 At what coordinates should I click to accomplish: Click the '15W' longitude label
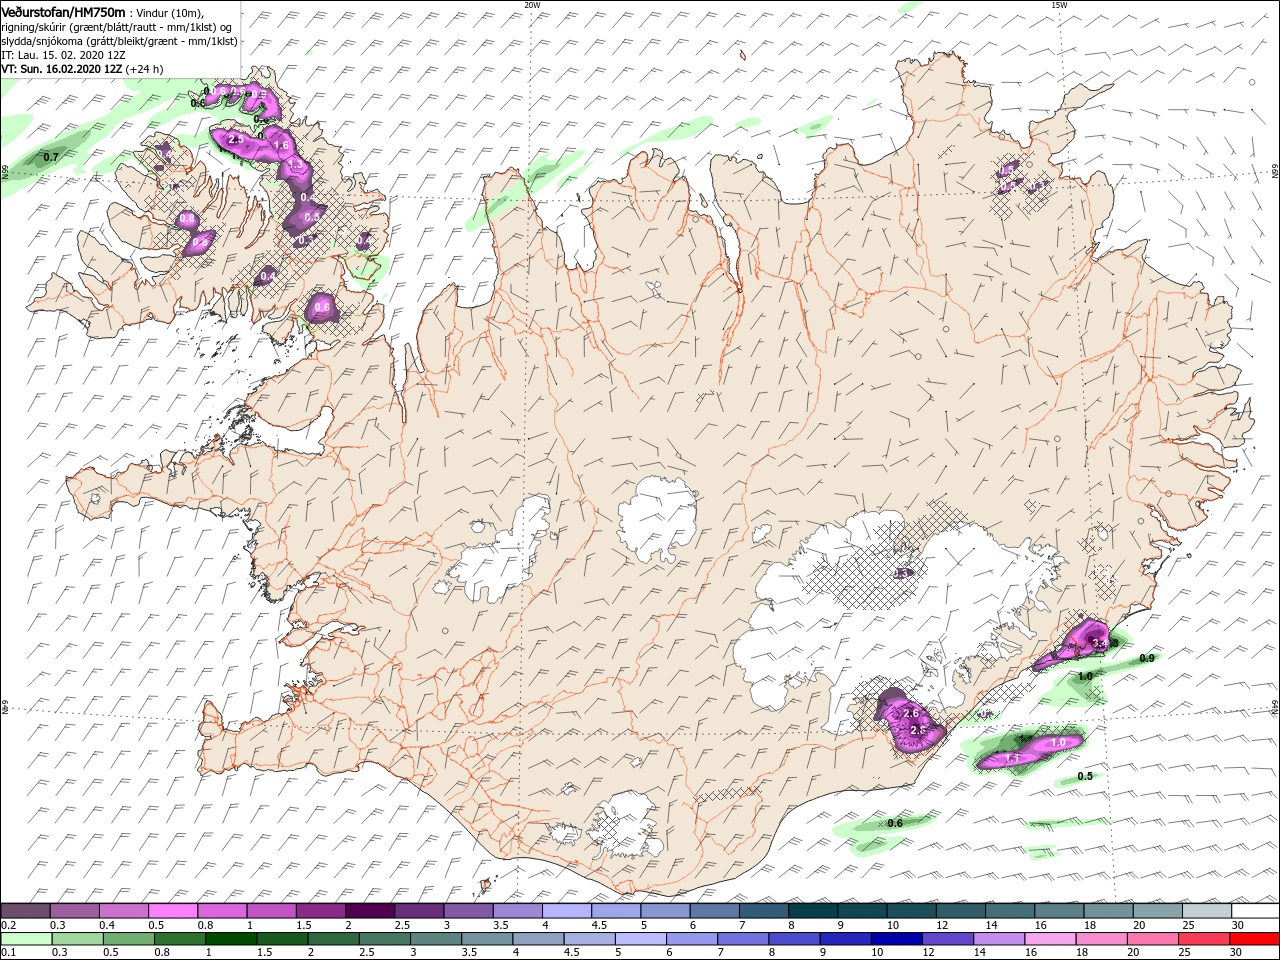[x=1059, y=5]
